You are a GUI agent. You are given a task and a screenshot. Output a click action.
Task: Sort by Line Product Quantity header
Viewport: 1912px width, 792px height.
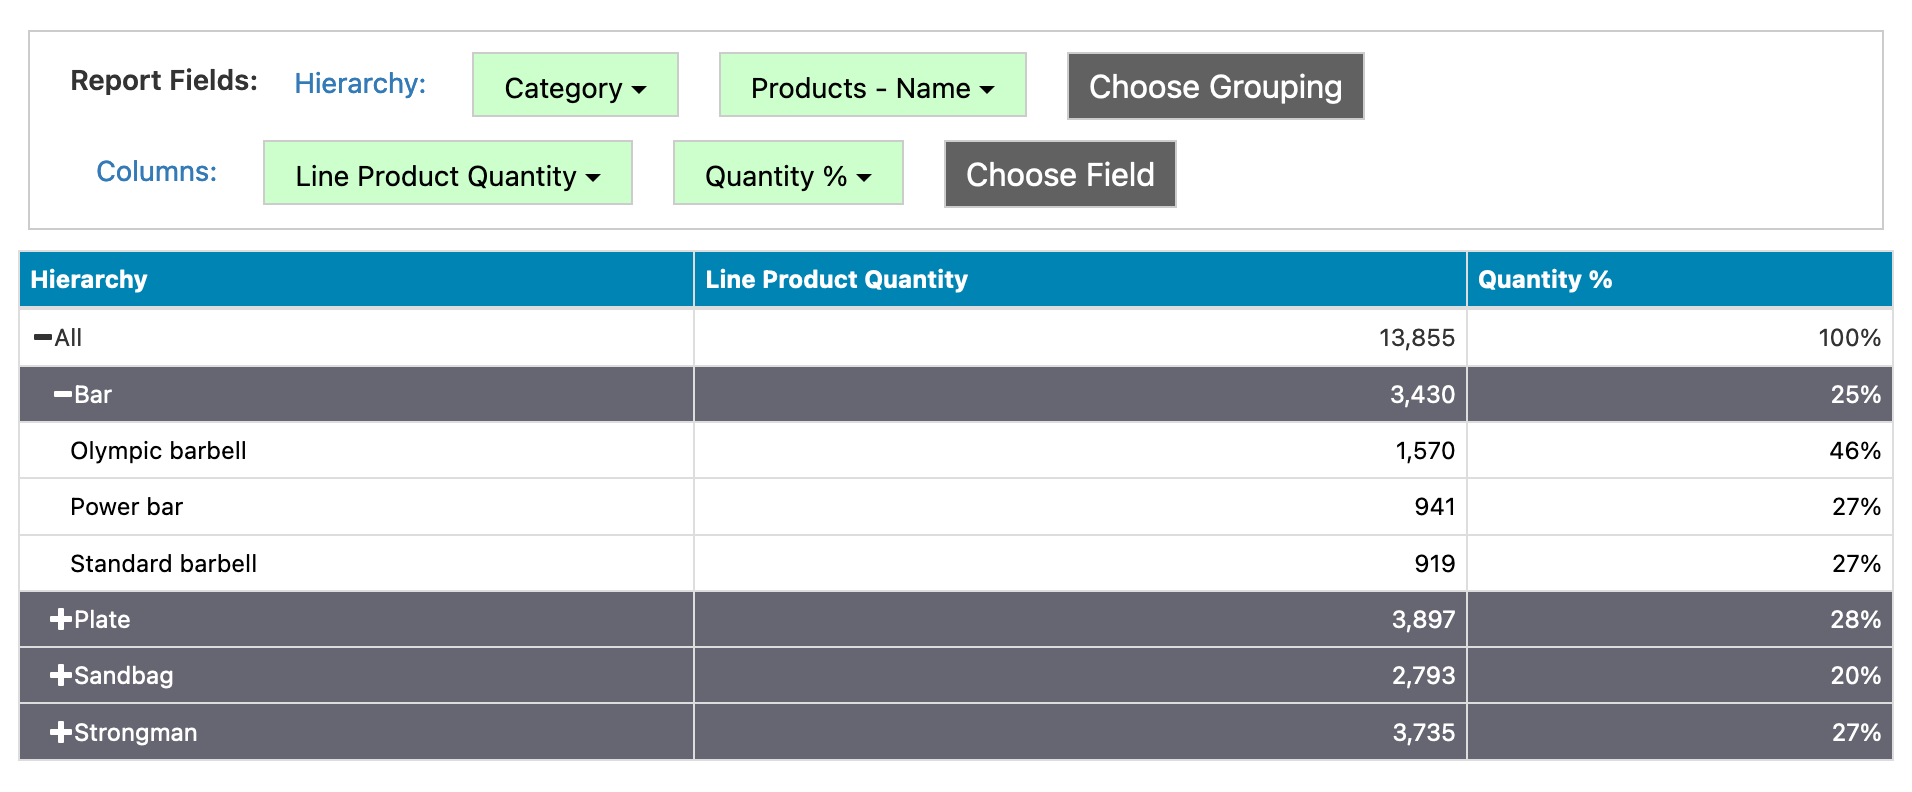click(x=836, y=279)
